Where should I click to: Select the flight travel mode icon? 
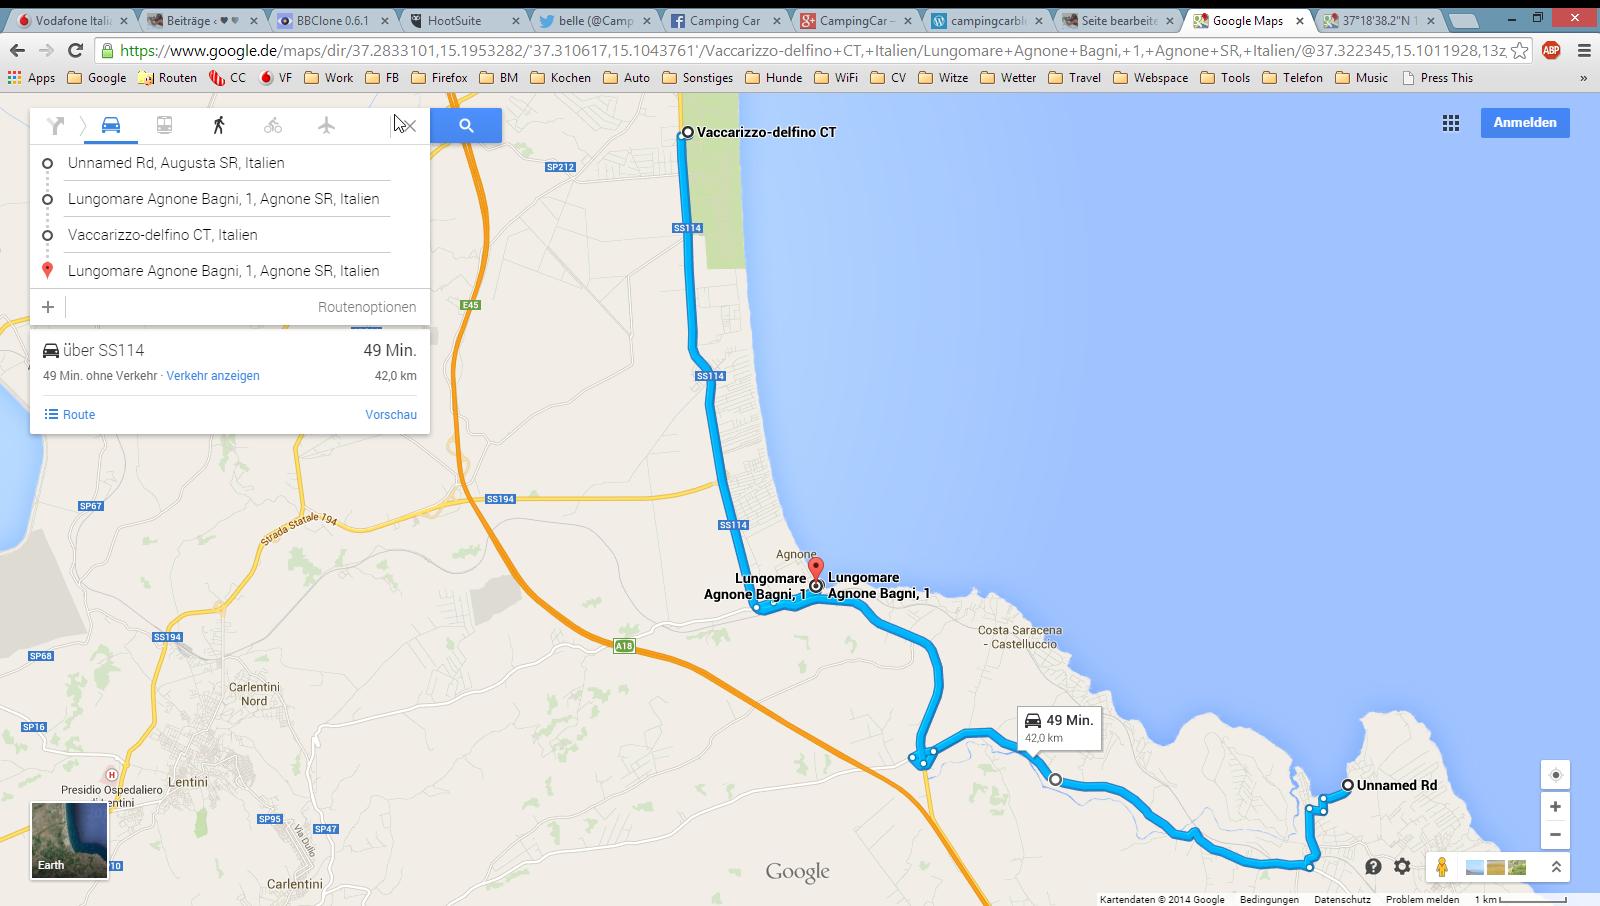click(326, 125)
